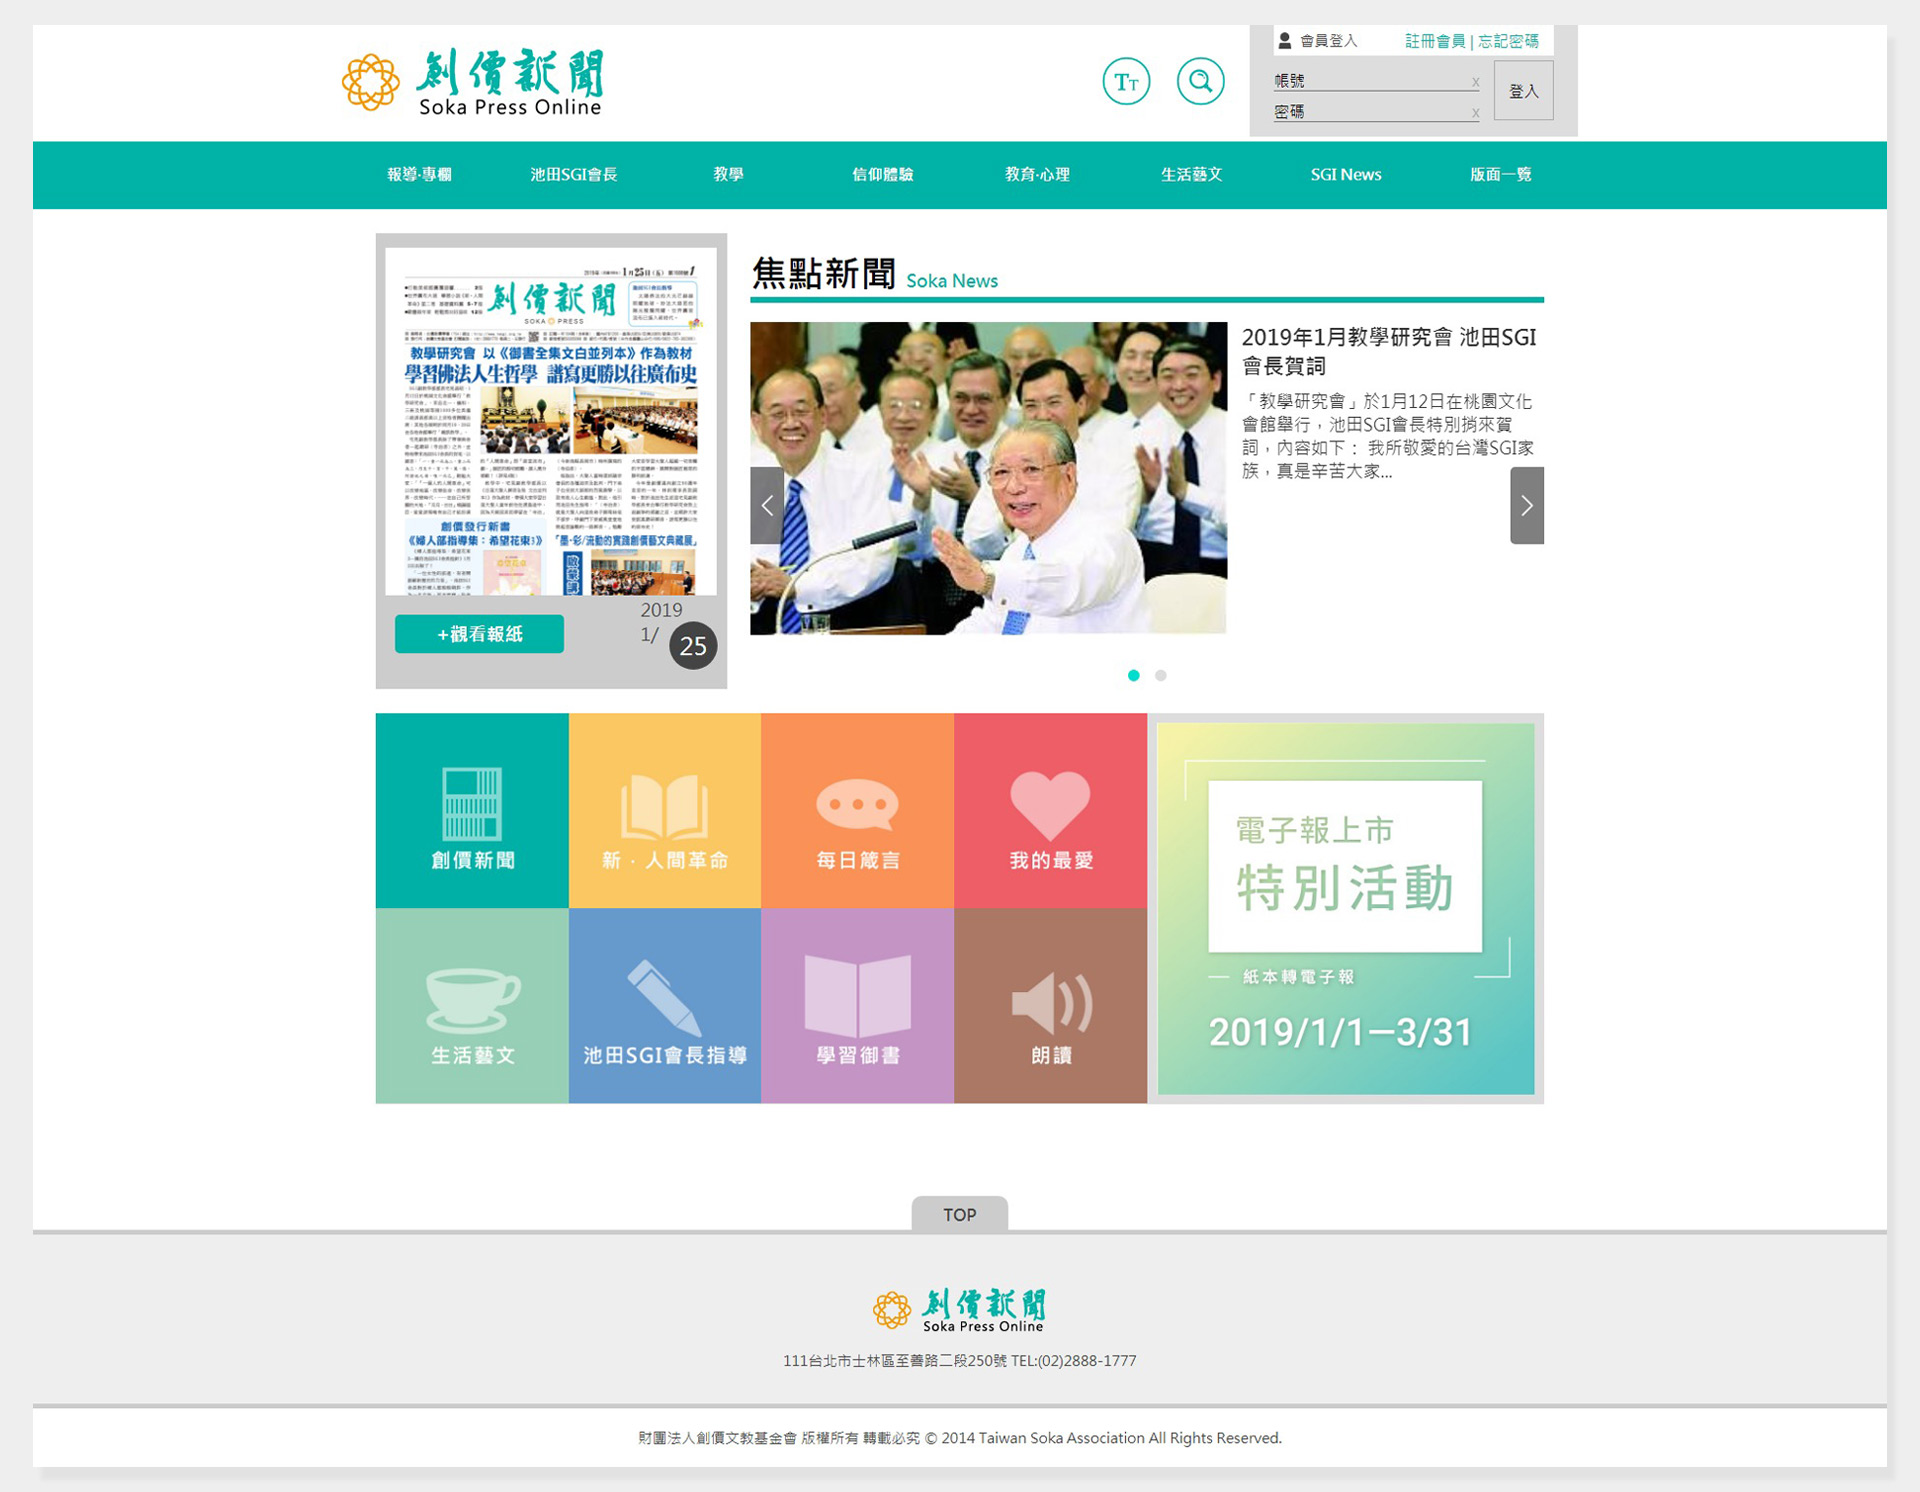
Task: Open the 每日箴言 speech bubble tile
Action: pos(857,811)
